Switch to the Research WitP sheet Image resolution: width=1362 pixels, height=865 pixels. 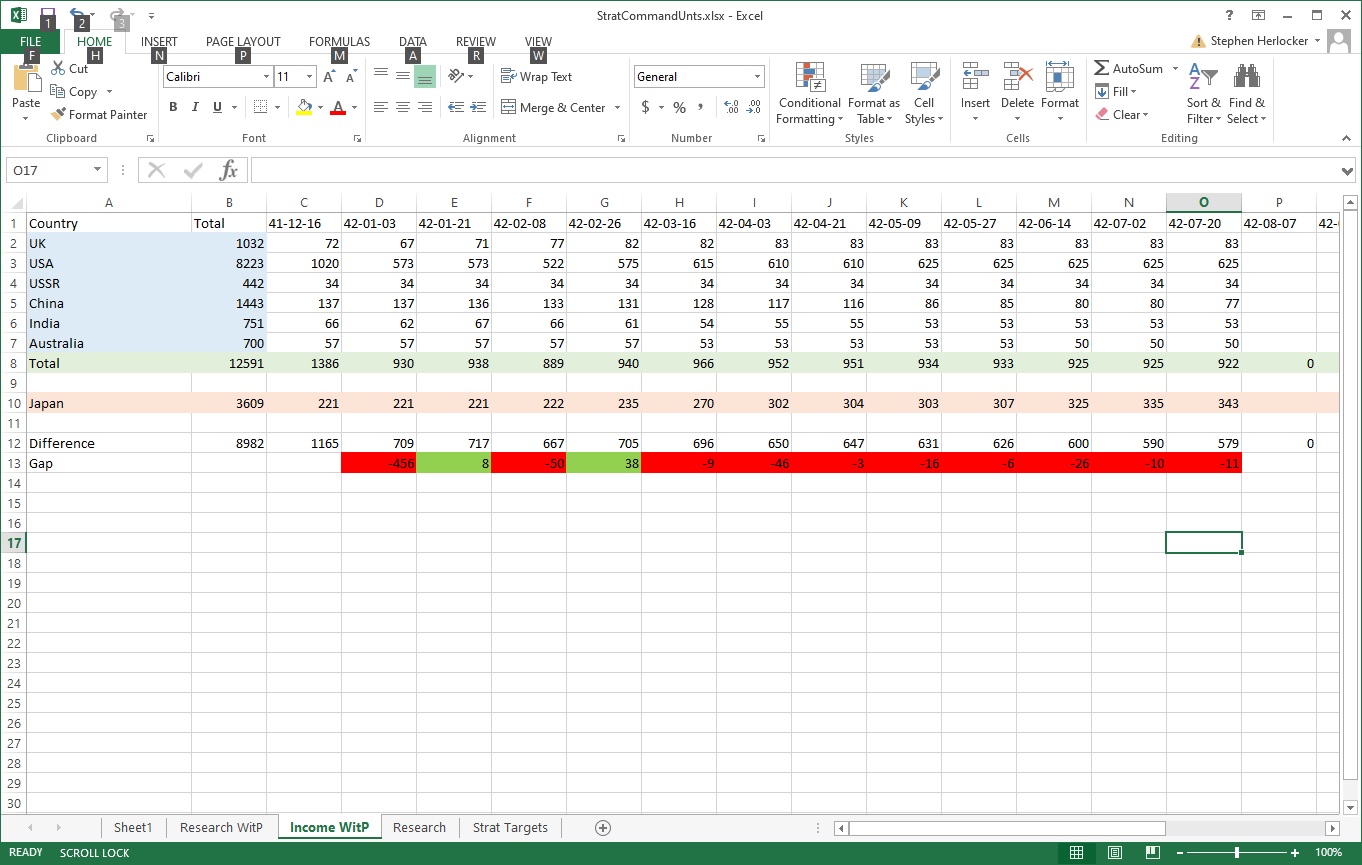(221, 827)
